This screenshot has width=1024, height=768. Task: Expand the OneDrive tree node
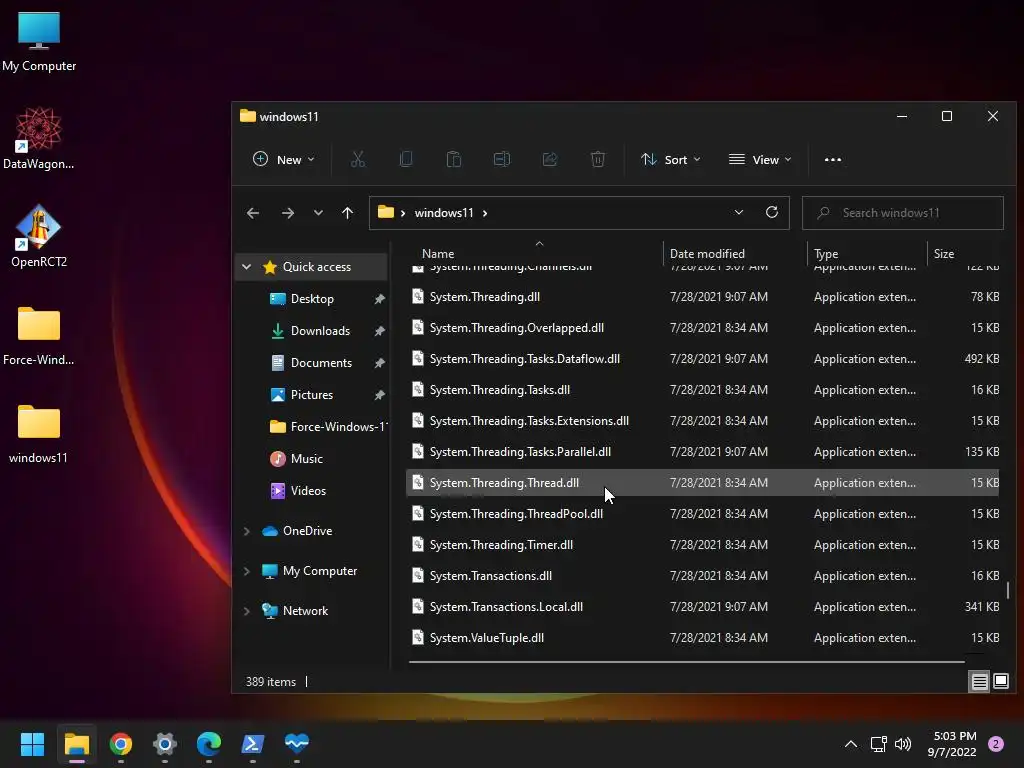246,531
